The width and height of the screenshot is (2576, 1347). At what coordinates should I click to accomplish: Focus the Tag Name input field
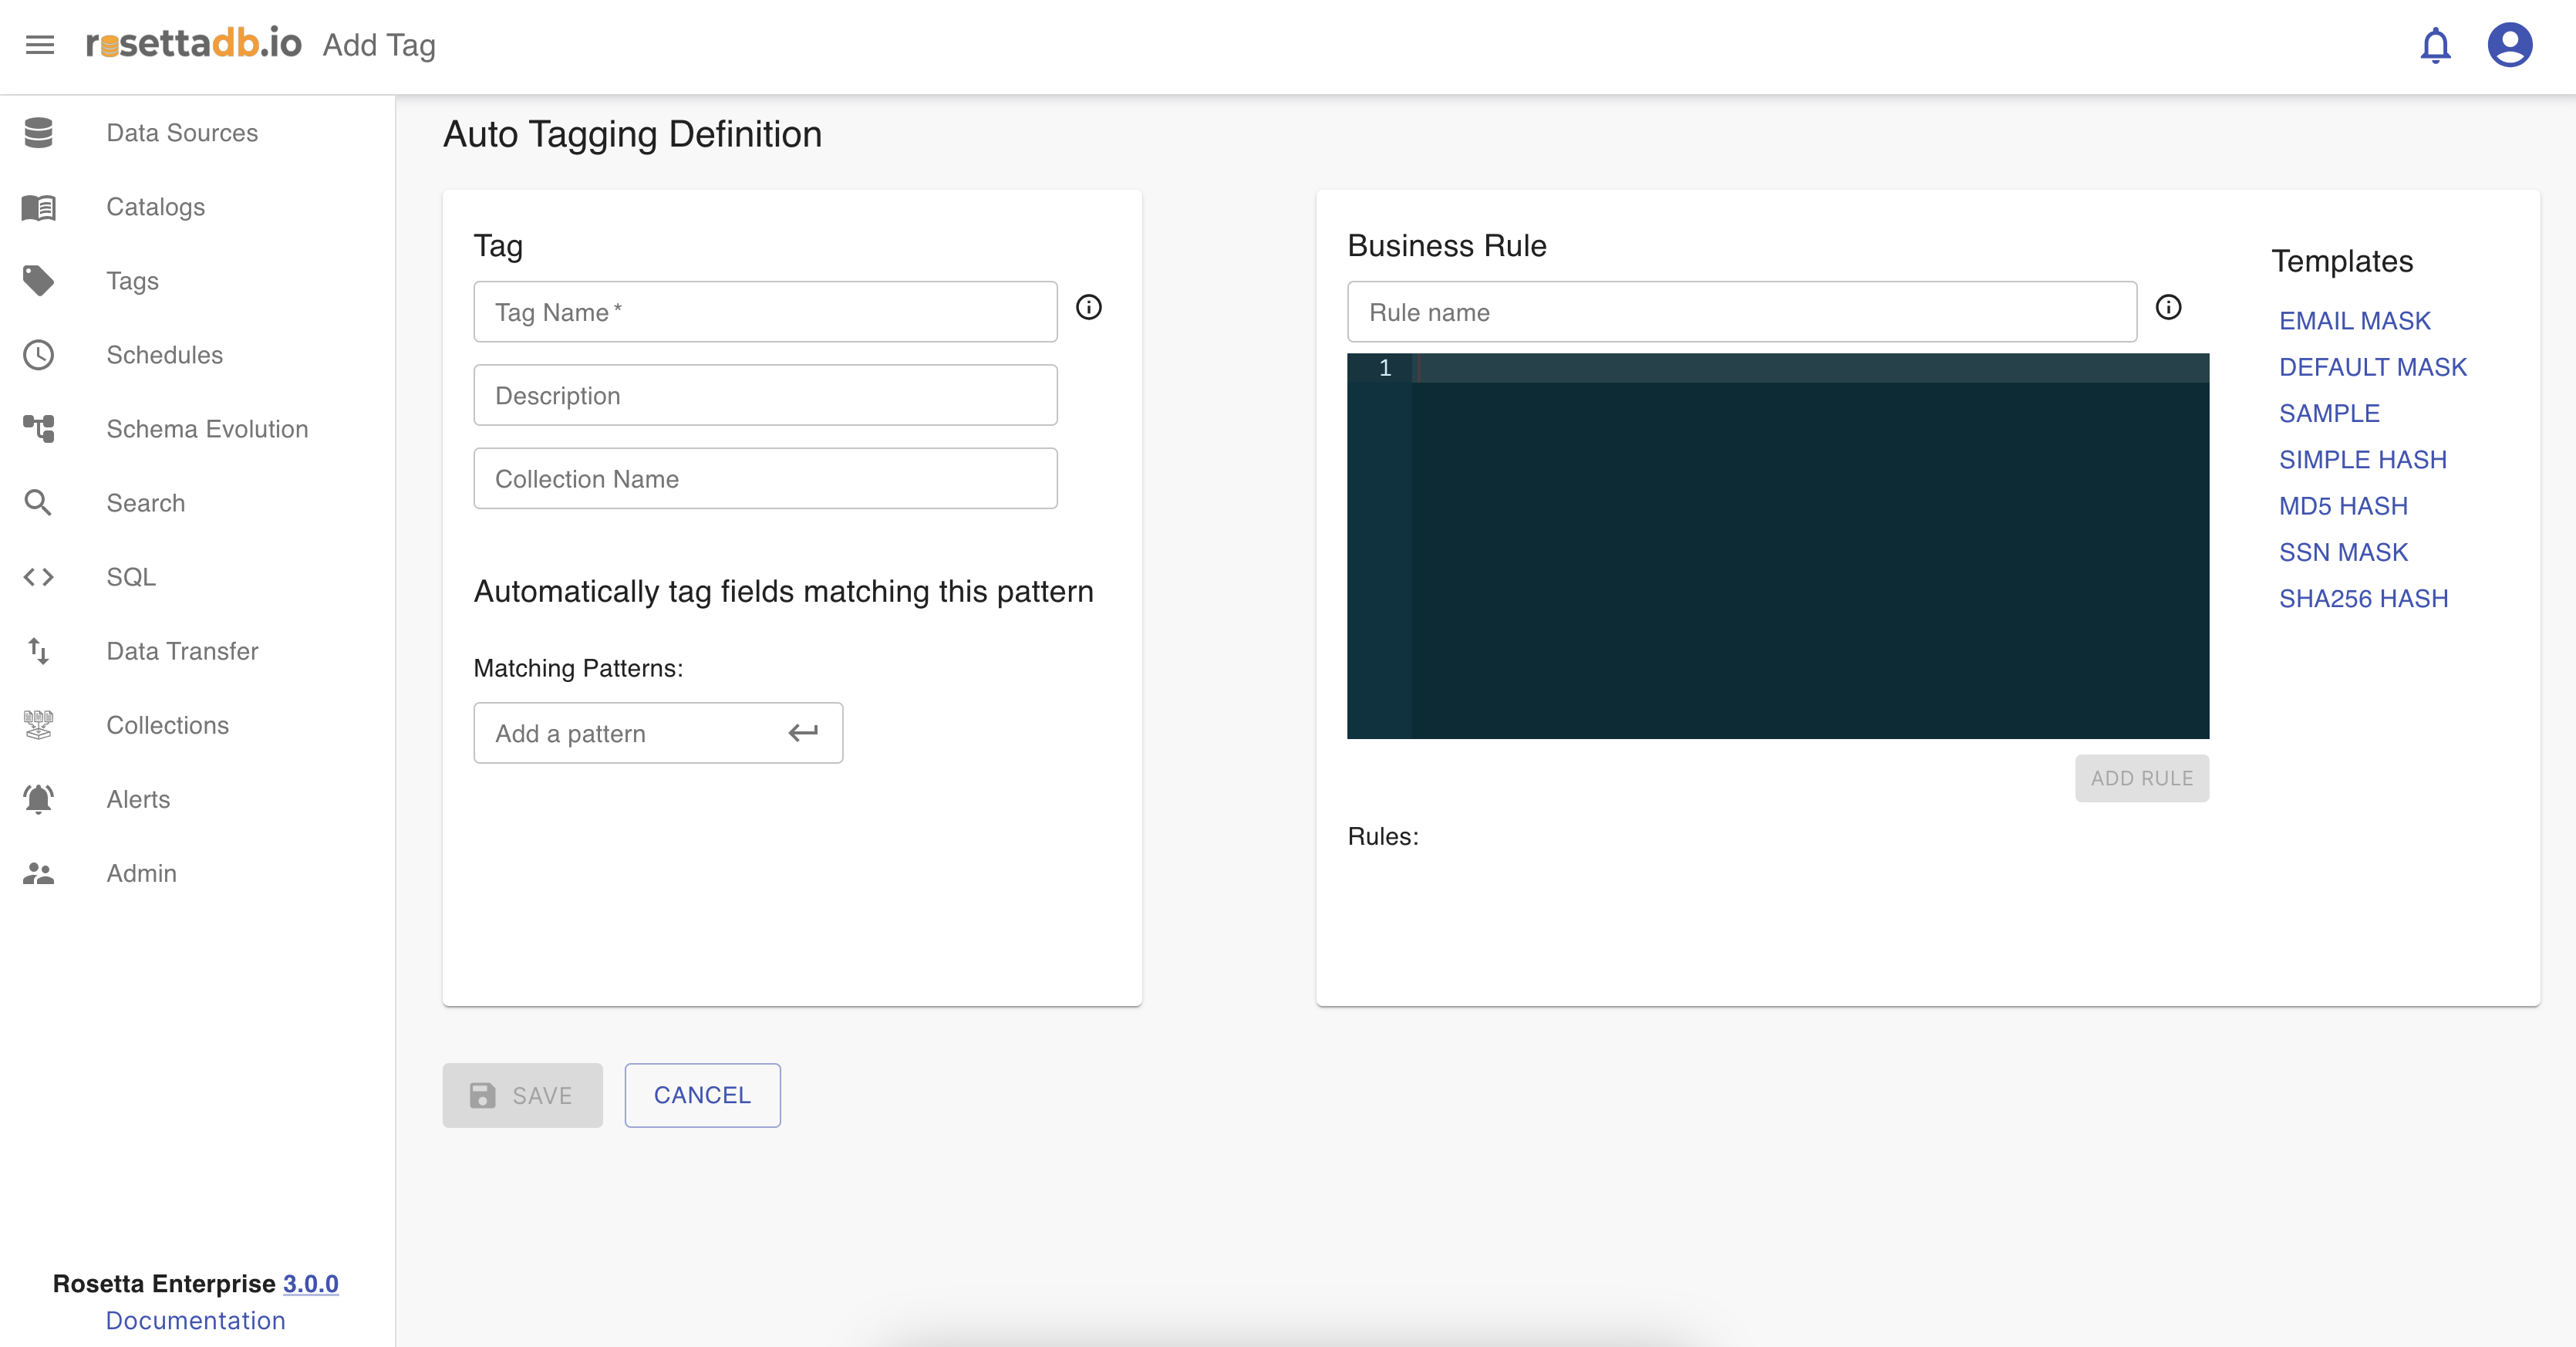pos(764,312)
